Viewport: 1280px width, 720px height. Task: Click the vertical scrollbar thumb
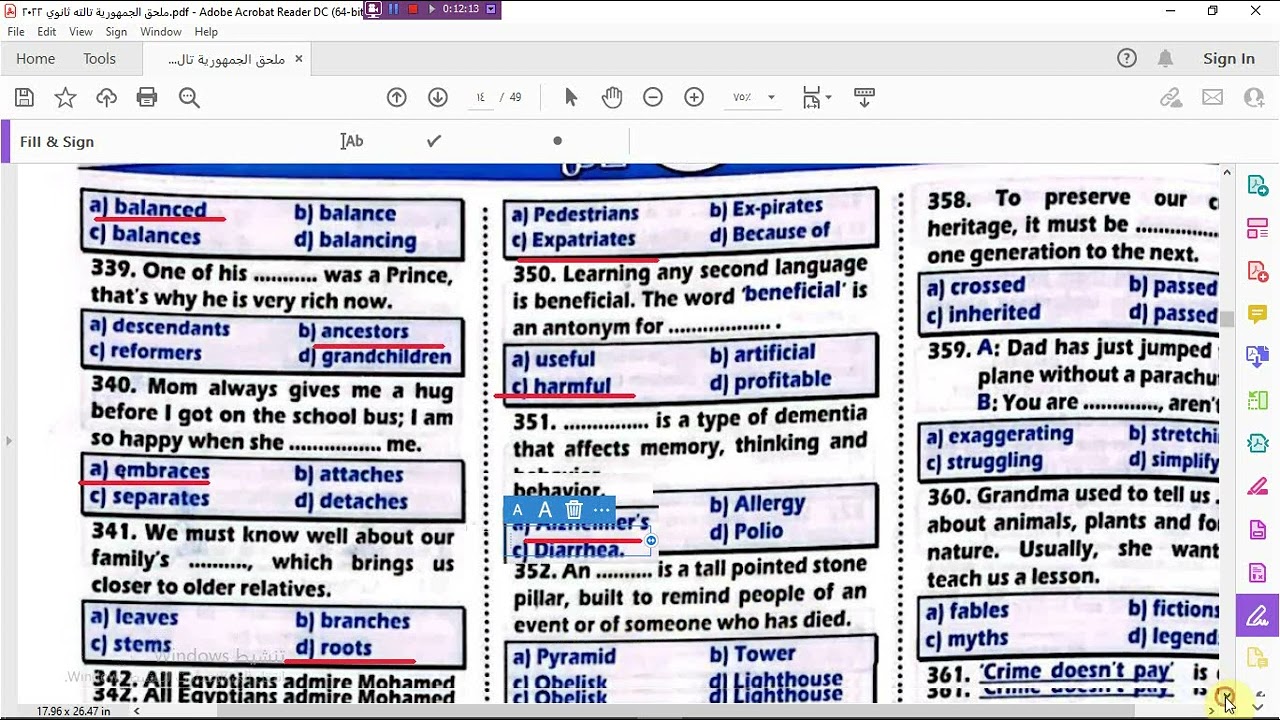pos(1227,318)
